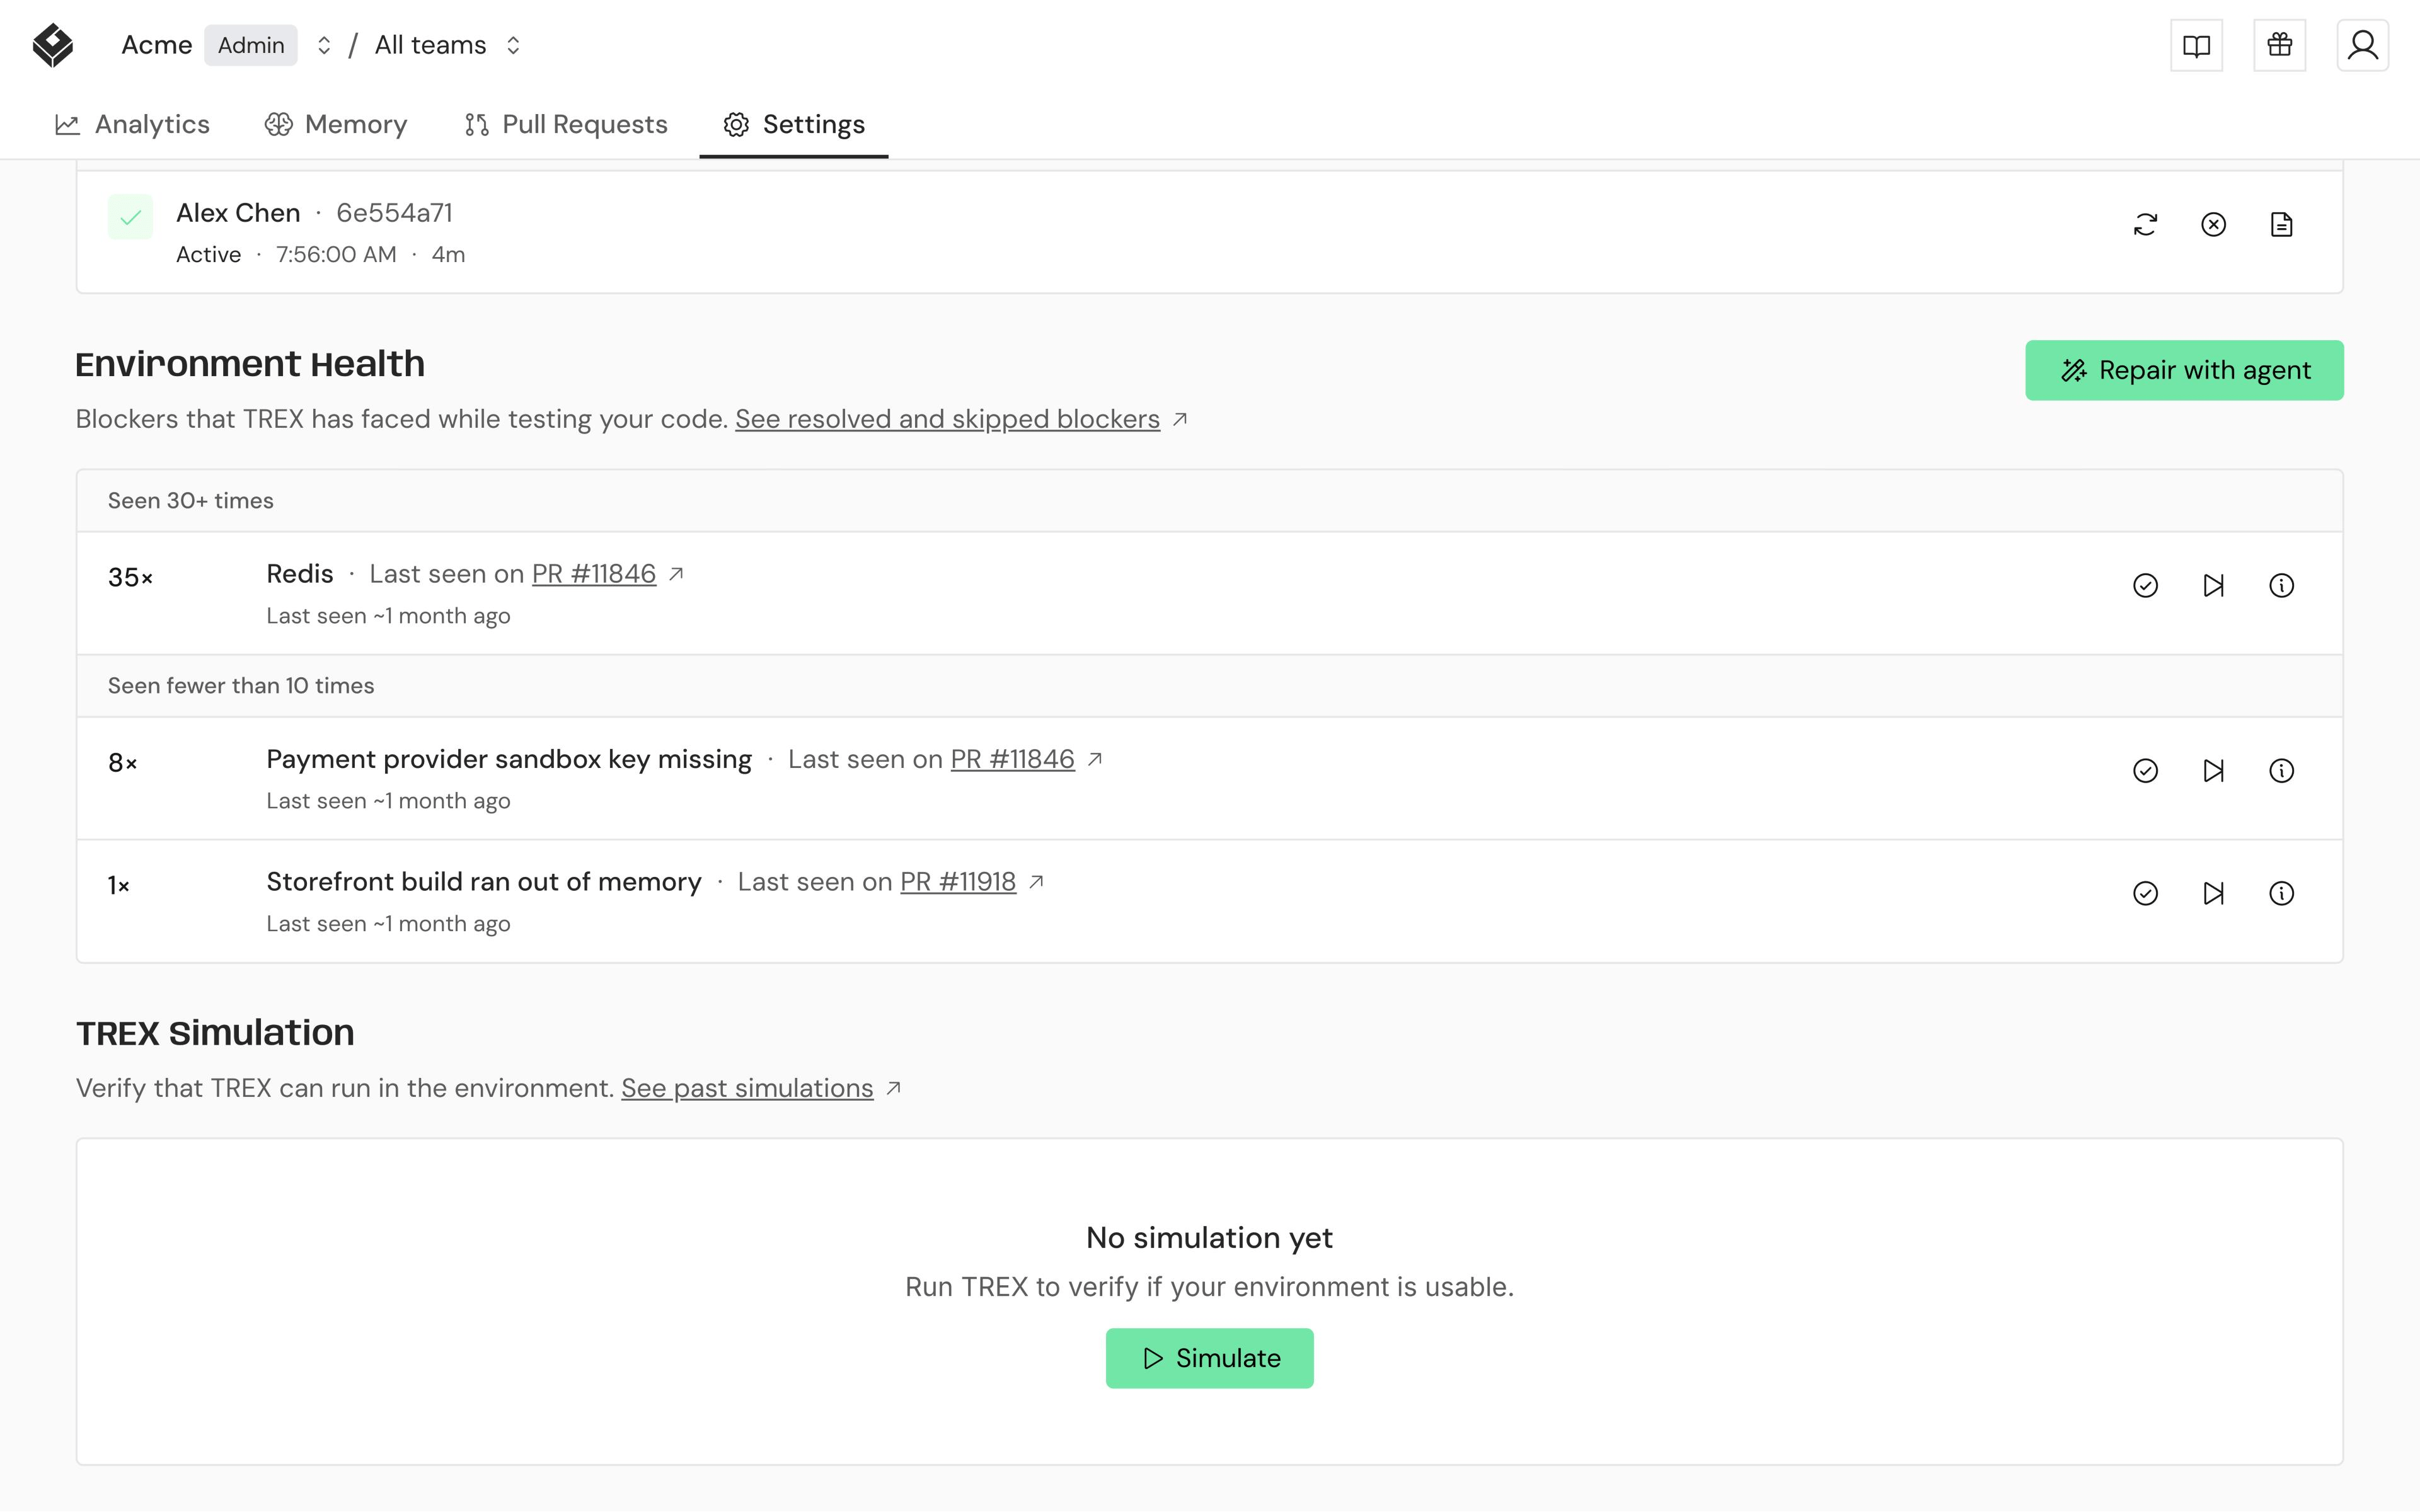View logs document icon for Alex Chen
The height and width of the screenshot is (1512, 2420).
click(2281, 225)
